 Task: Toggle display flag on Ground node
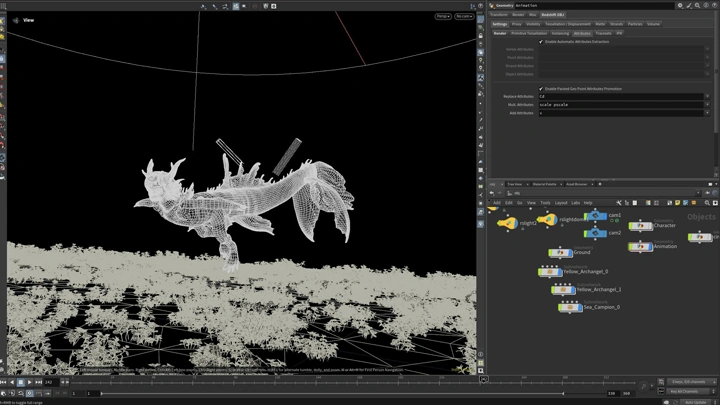click(570, 252)
